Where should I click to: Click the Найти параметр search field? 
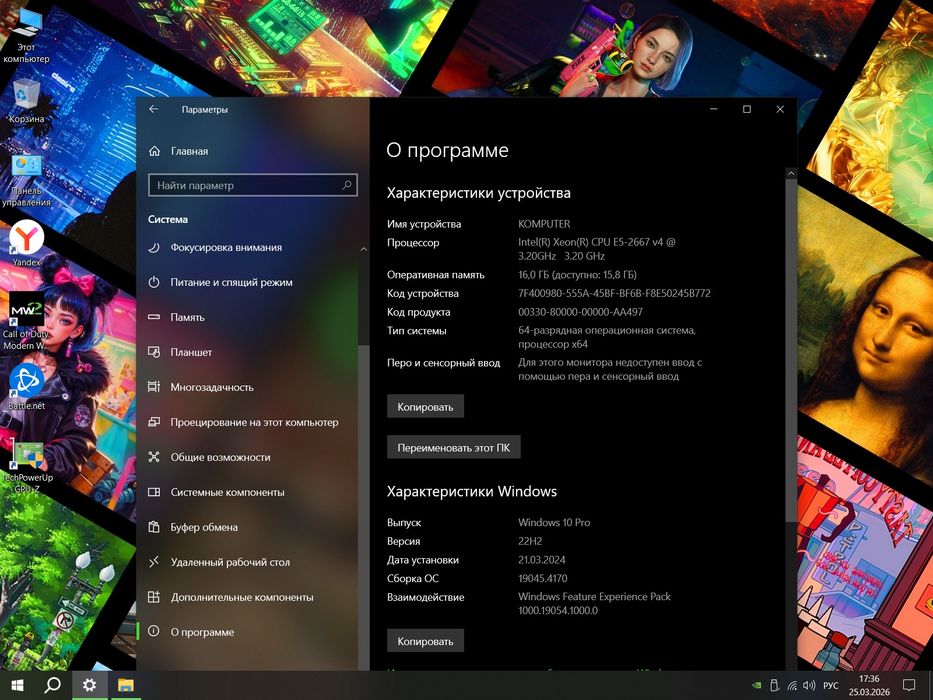click(253, 185)
